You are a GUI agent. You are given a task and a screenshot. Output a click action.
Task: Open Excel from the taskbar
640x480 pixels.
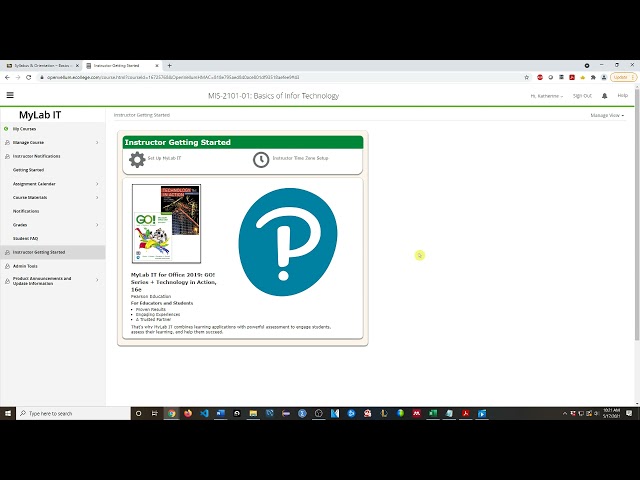point(433,413)
